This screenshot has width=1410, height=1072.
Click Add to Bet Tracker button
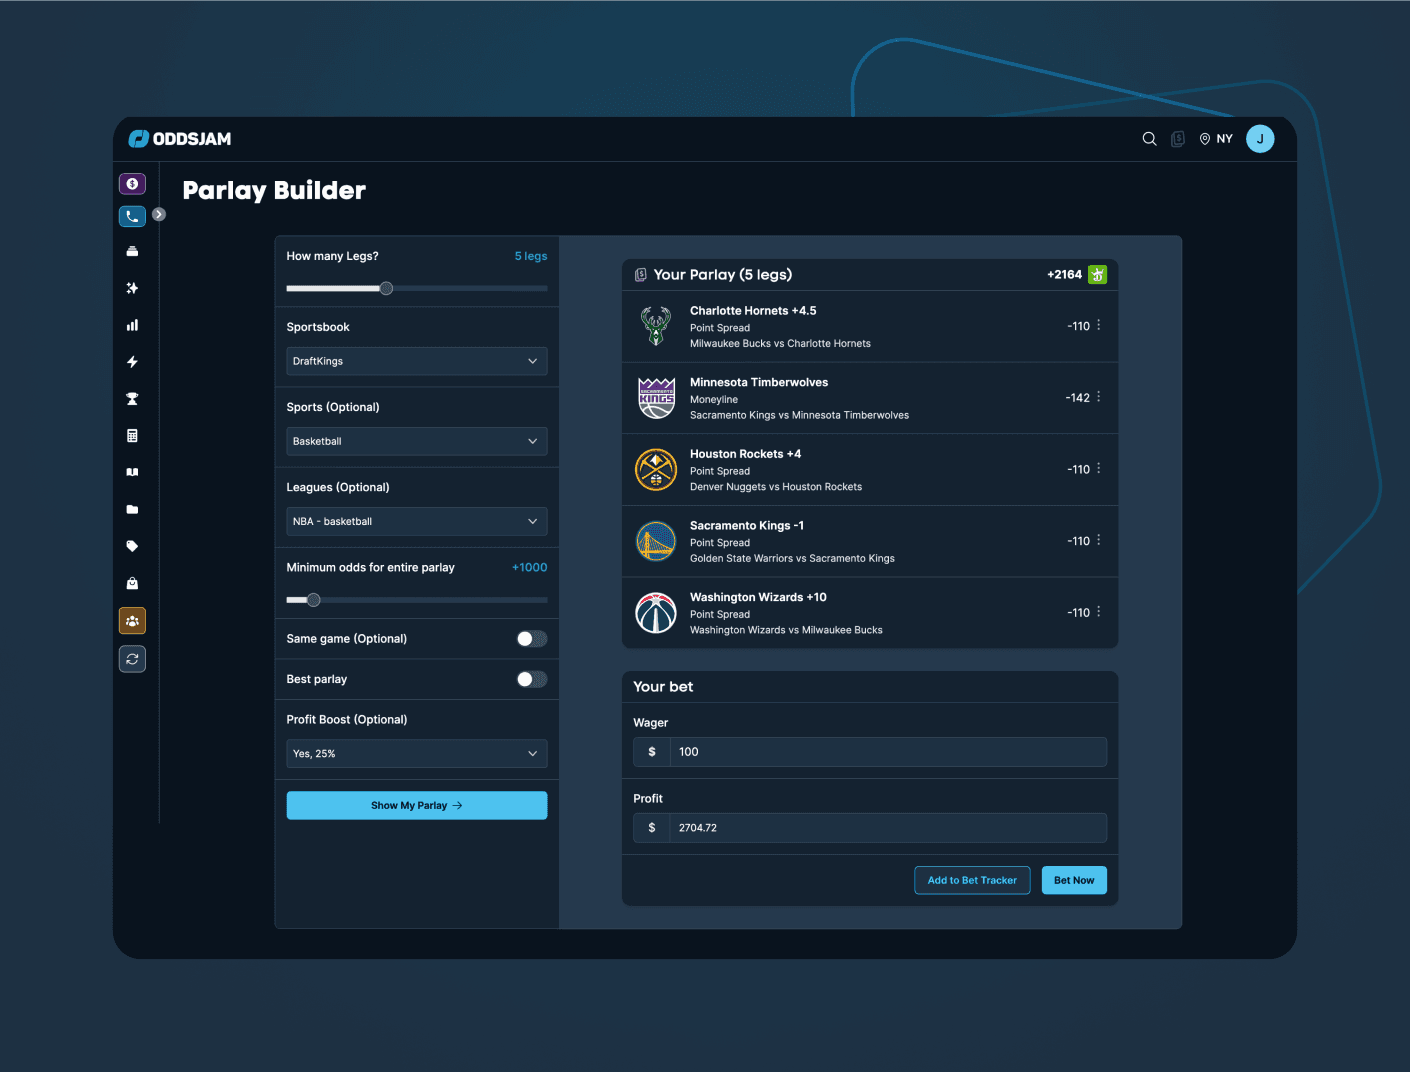tap(972, 880)
